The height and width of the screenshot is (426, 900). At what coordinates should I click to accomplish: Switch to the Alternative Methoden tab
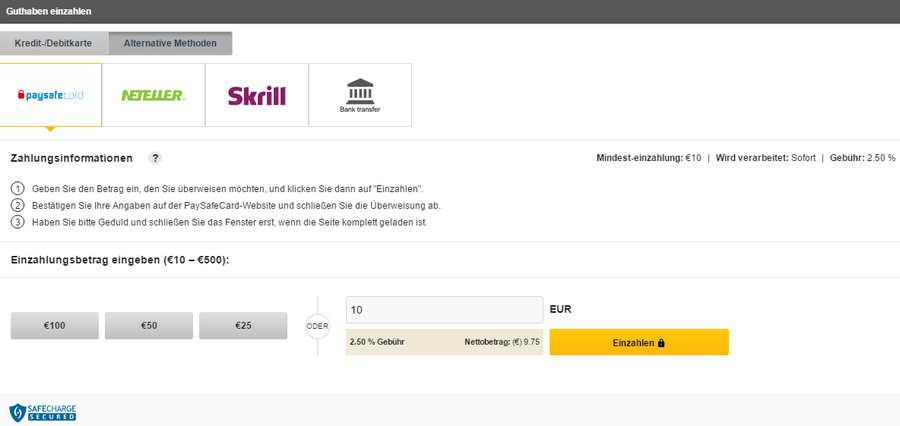170,43
